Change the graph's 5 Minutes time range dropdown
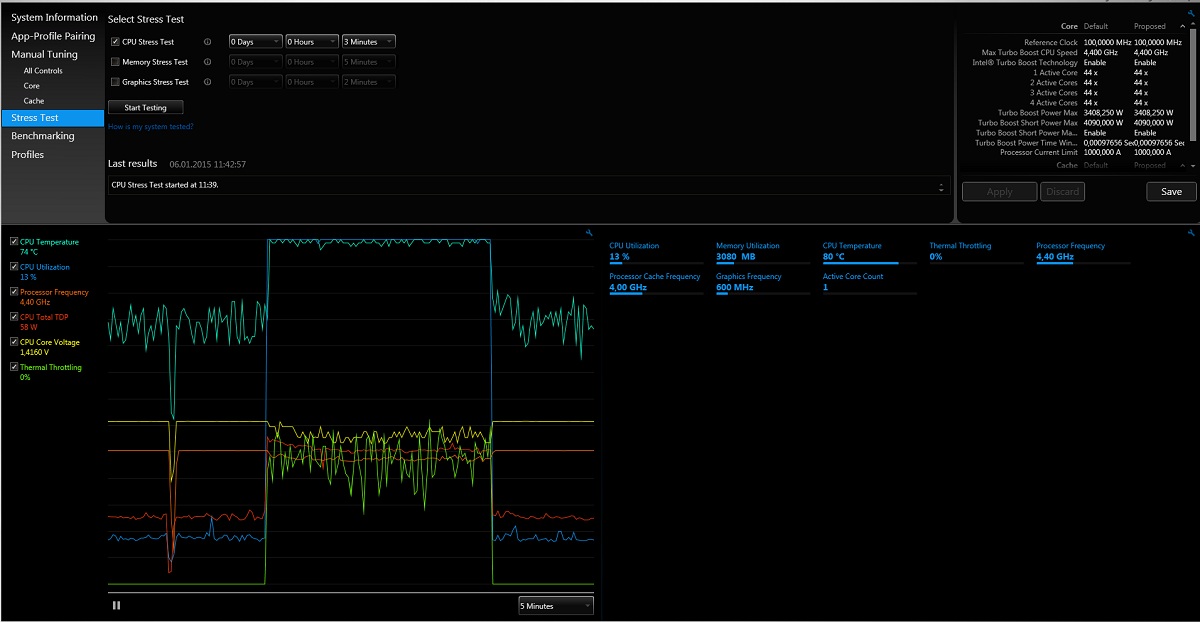1200x622 pixels. point(555,606)
